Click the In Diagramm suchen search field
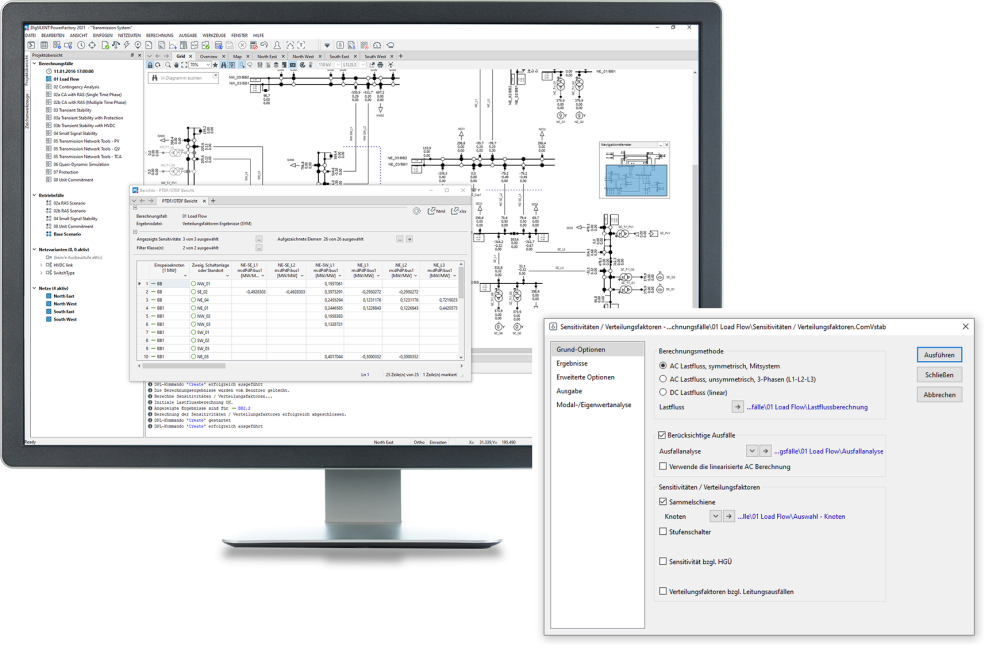This screenshot has height=664, width=1000. tap(183, 78)
